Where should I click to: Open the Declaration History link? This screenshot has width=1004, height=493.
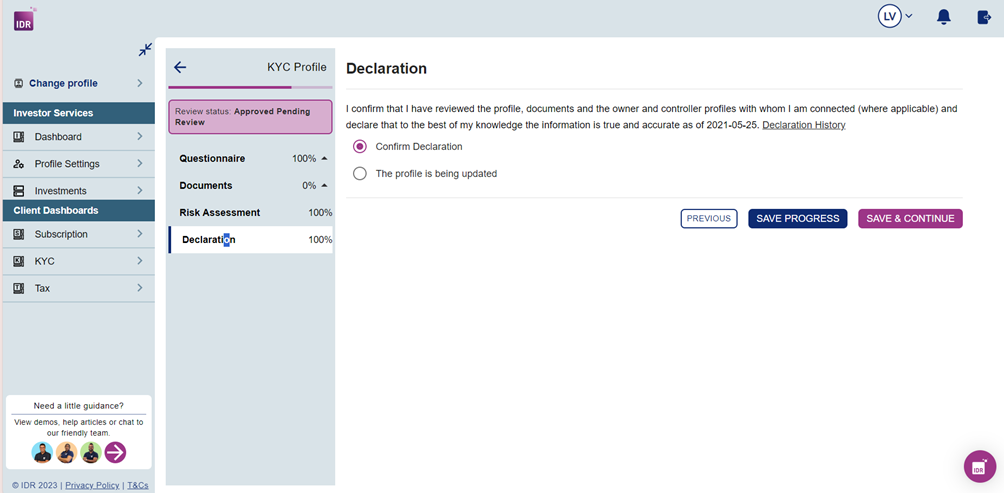pyautogui.click(x=803, y=125)
